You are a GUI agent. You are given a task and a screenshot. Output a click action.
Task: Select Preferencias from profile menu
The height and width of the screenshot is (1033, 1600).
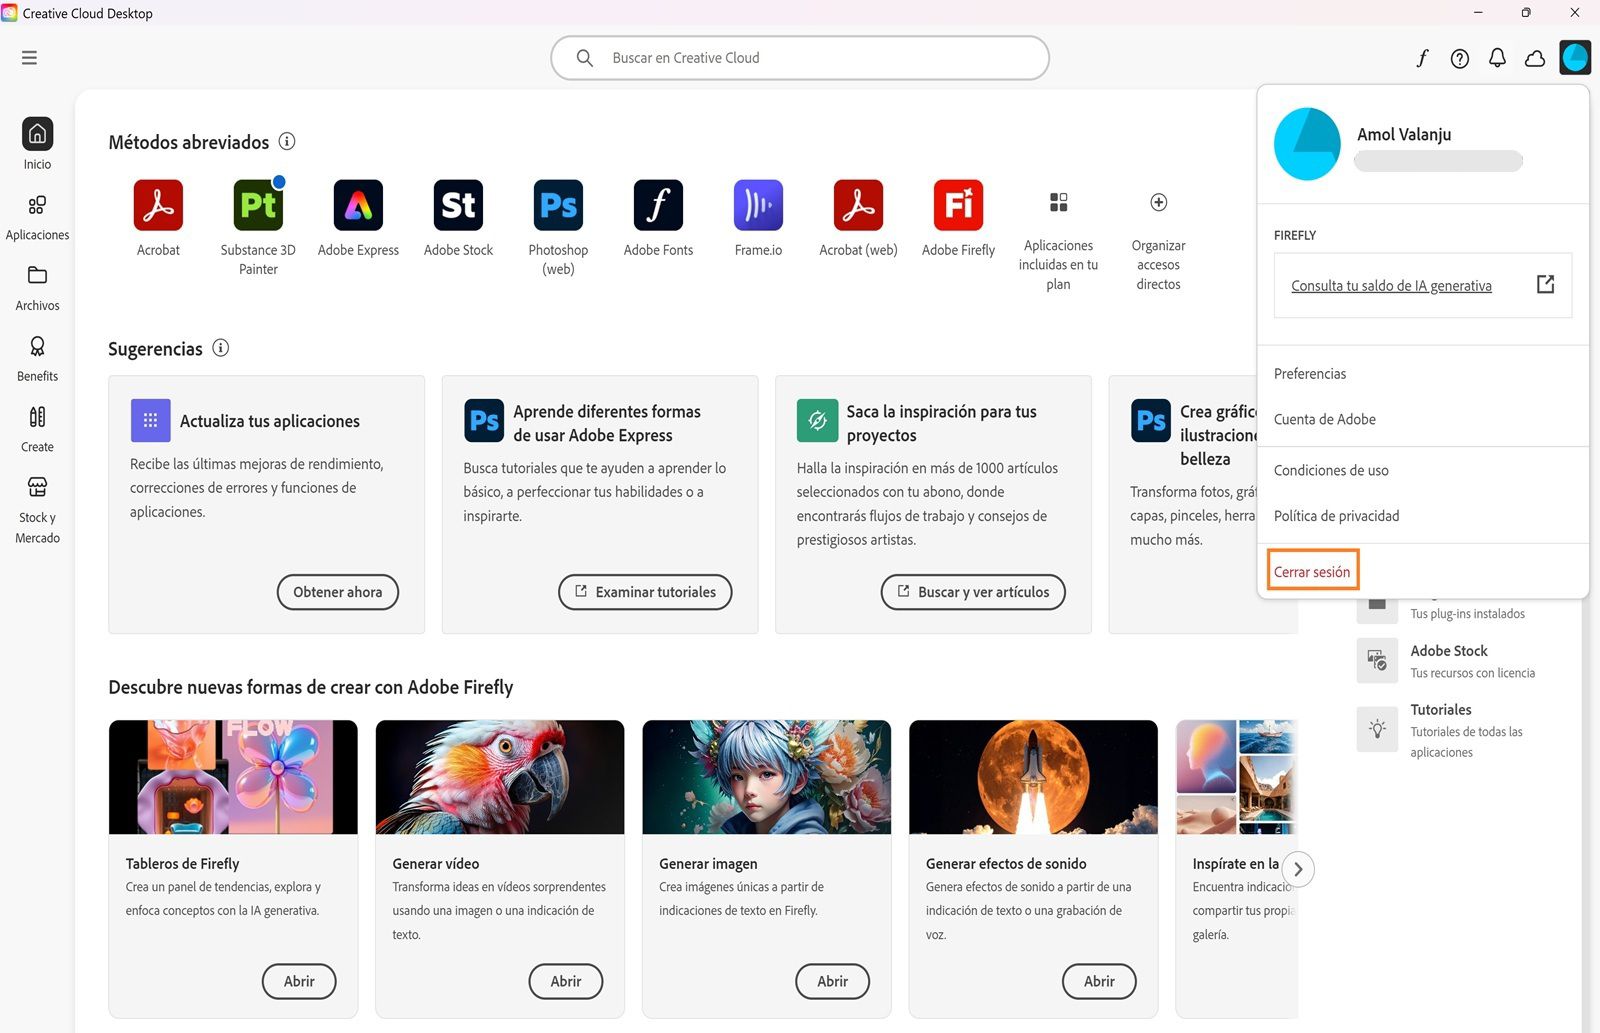[1310, 374]
